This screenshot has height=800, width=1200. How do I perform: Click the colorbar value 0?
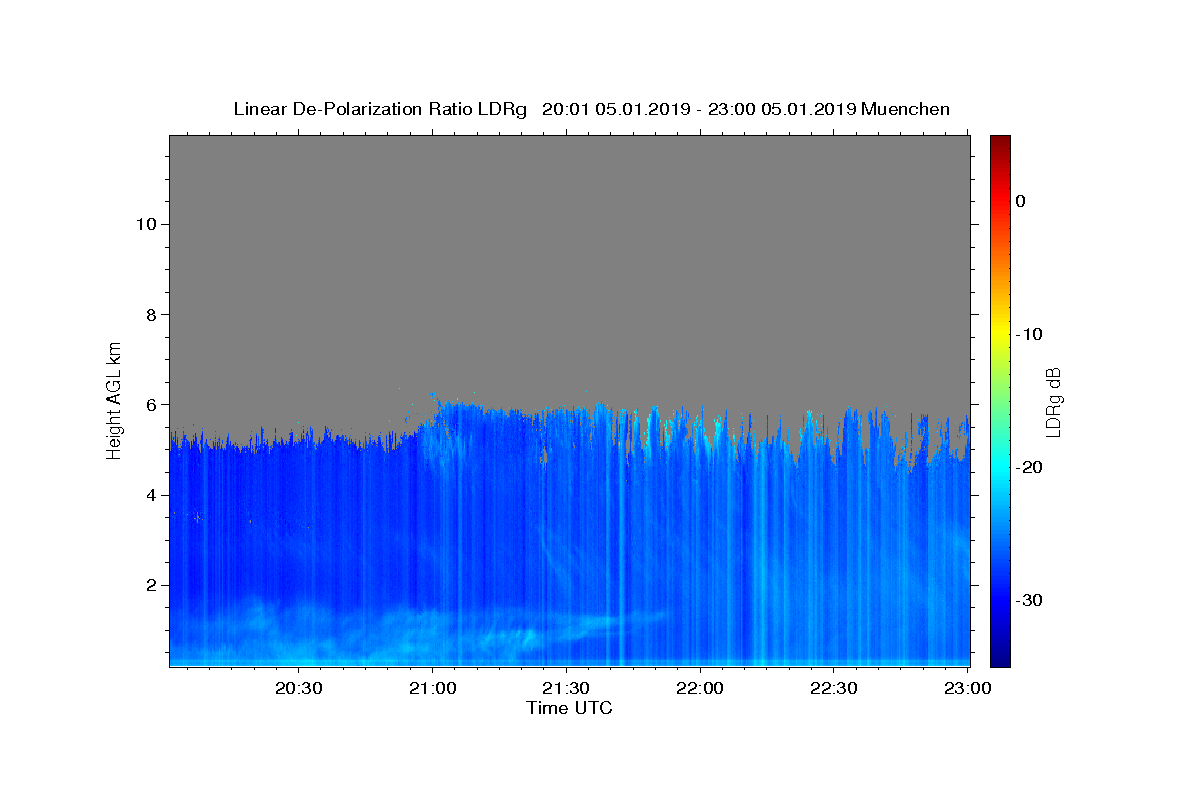coord(1020,201)
